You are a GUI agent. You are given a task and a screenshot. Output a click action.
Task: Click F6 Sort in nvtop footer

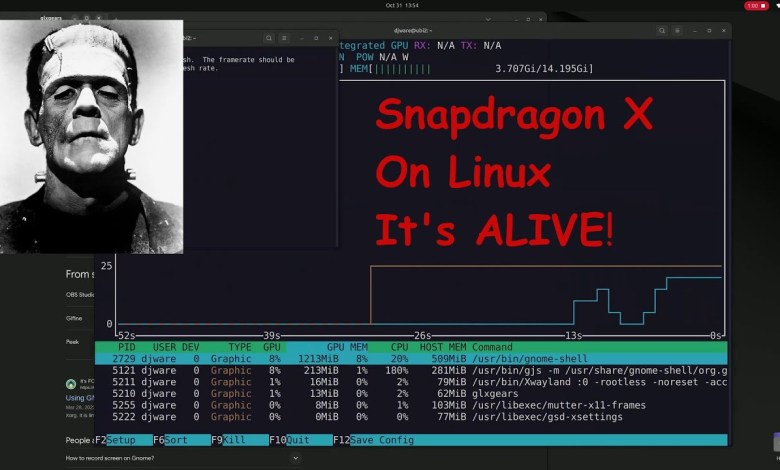pyautogui.click(x=182, y=440)
